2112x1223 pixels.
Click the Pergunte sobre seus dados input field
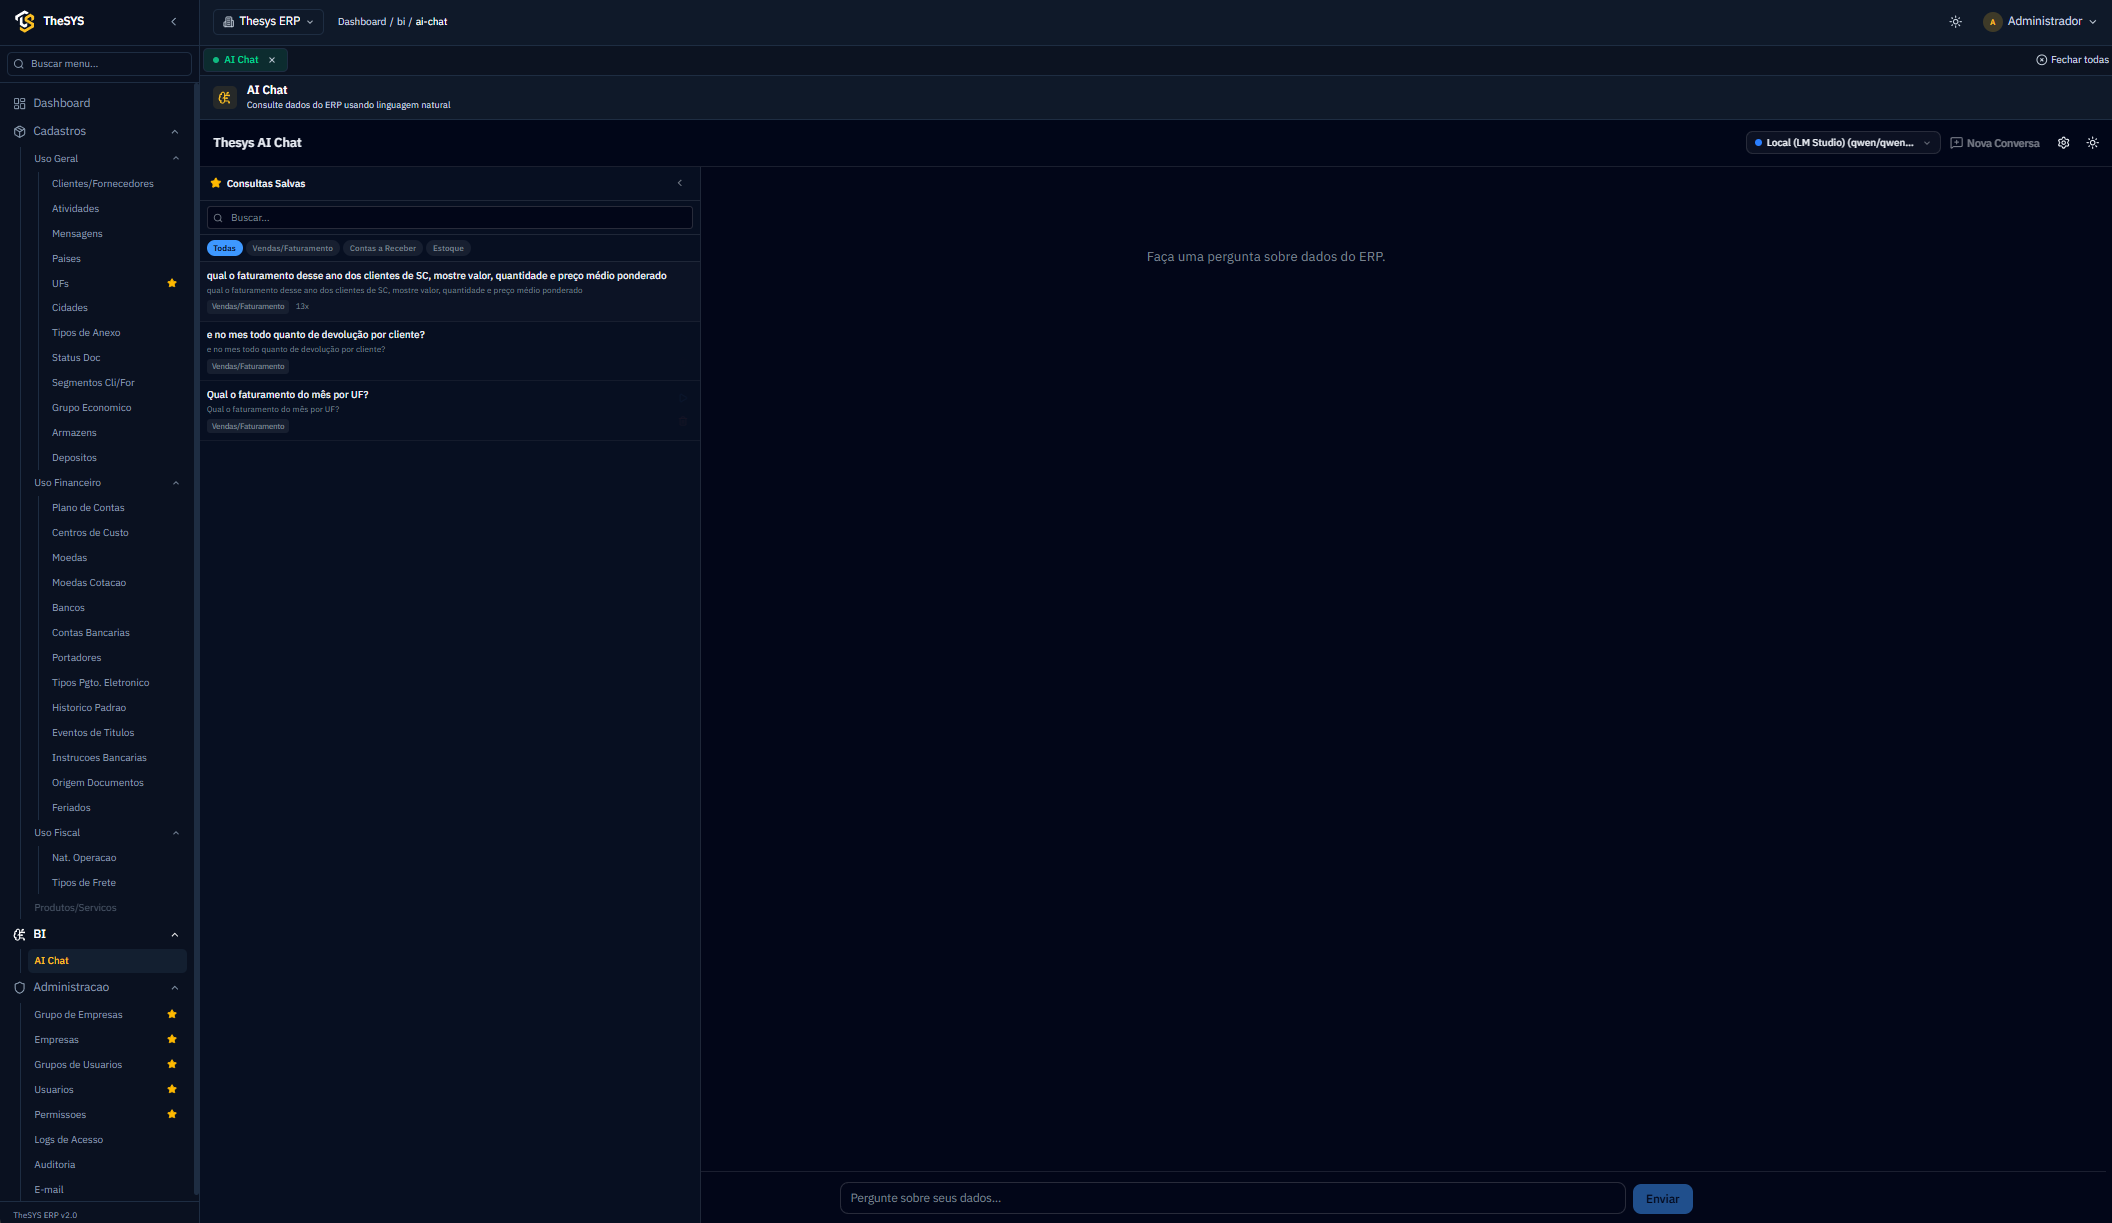[x=1231, y=1197]
